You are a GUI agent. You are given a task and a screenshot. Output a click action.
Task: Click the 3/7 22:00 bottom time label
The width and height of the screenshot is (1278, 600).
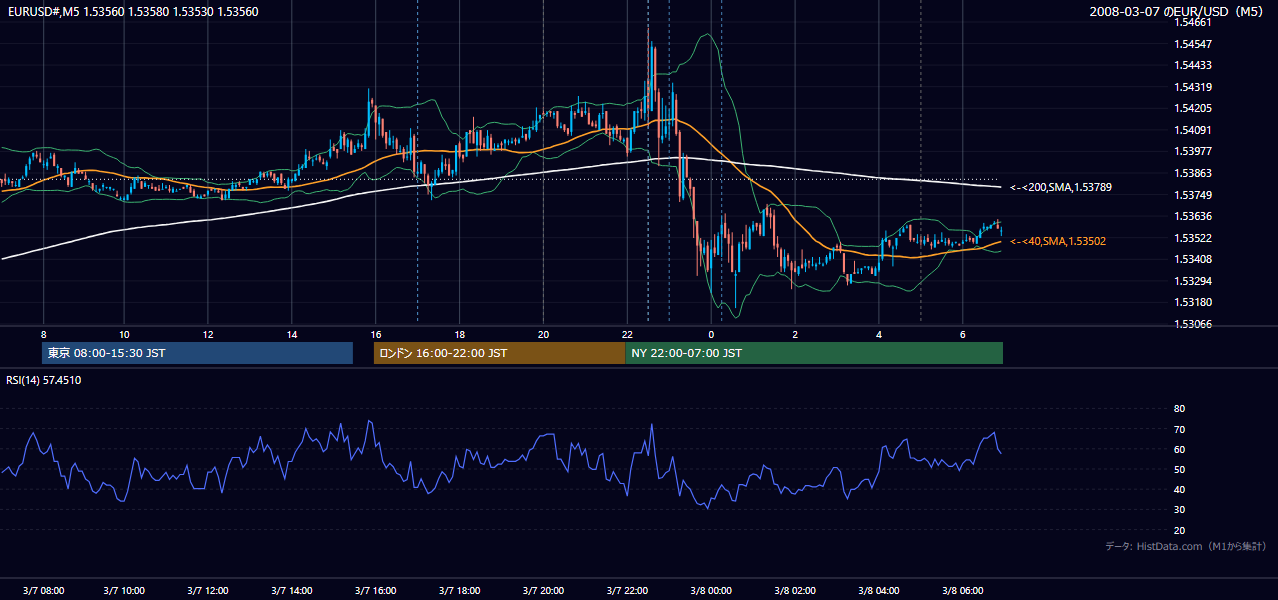click(x=627, y=590)
